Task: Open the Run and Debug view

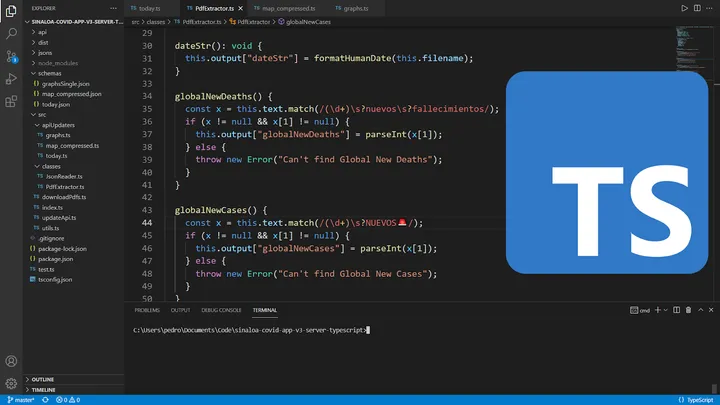Action: pos(11,78)
